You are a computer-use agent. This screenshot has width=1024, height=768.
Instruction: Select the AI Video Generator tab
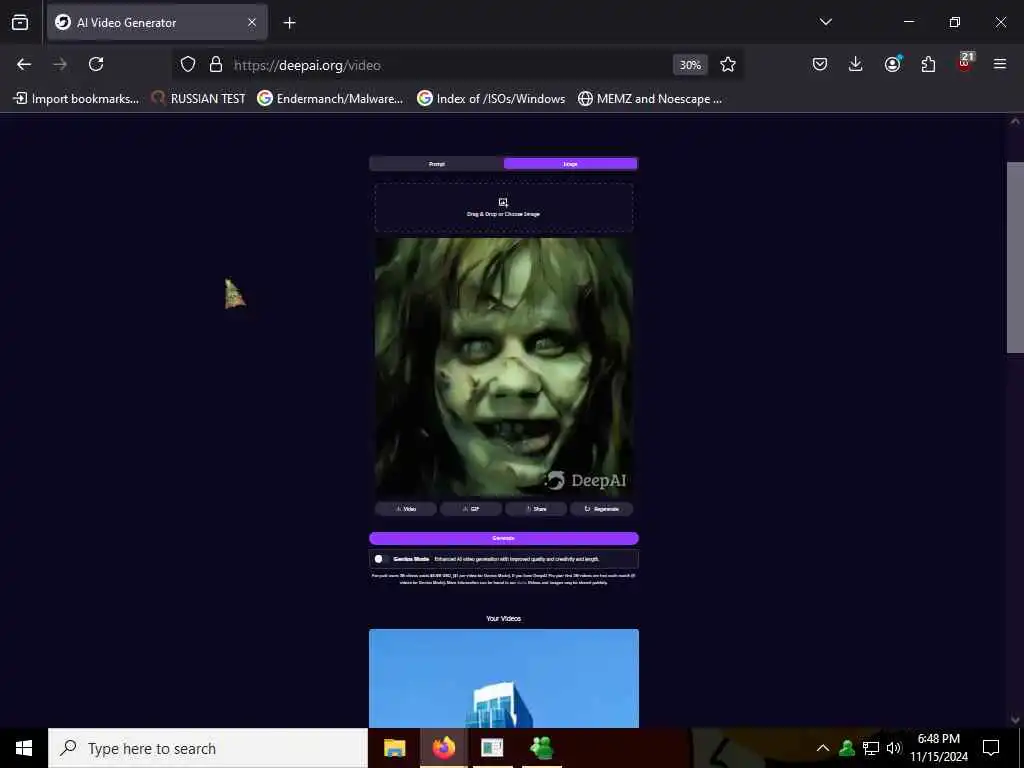pyautogui.click(x=157, y=22)
